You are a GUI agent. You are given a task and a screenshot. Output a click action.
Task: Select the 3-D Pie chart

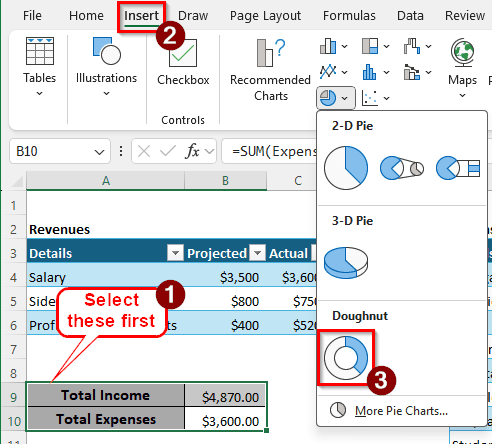(x=346, y=262)
